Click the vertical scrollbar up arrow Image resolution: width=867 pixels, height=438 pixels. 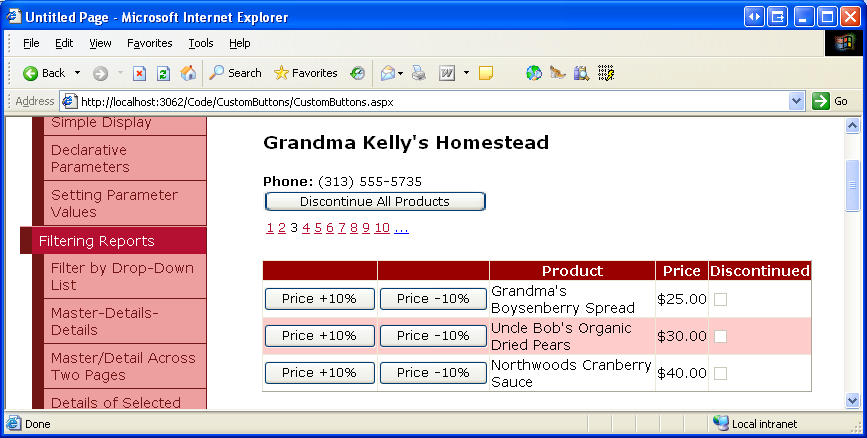tap(852, 126)
